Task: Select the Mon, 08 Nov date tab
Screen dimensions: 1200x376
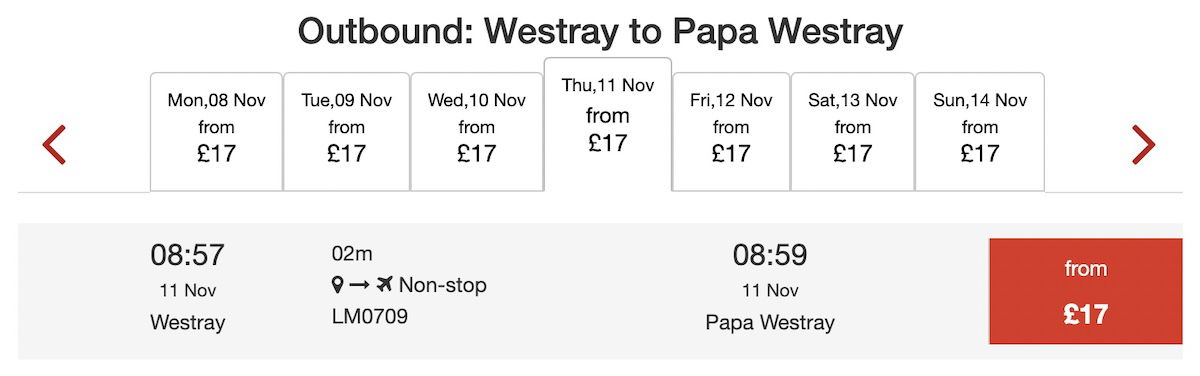Action: pyautogui.click(x=216, y=131)
